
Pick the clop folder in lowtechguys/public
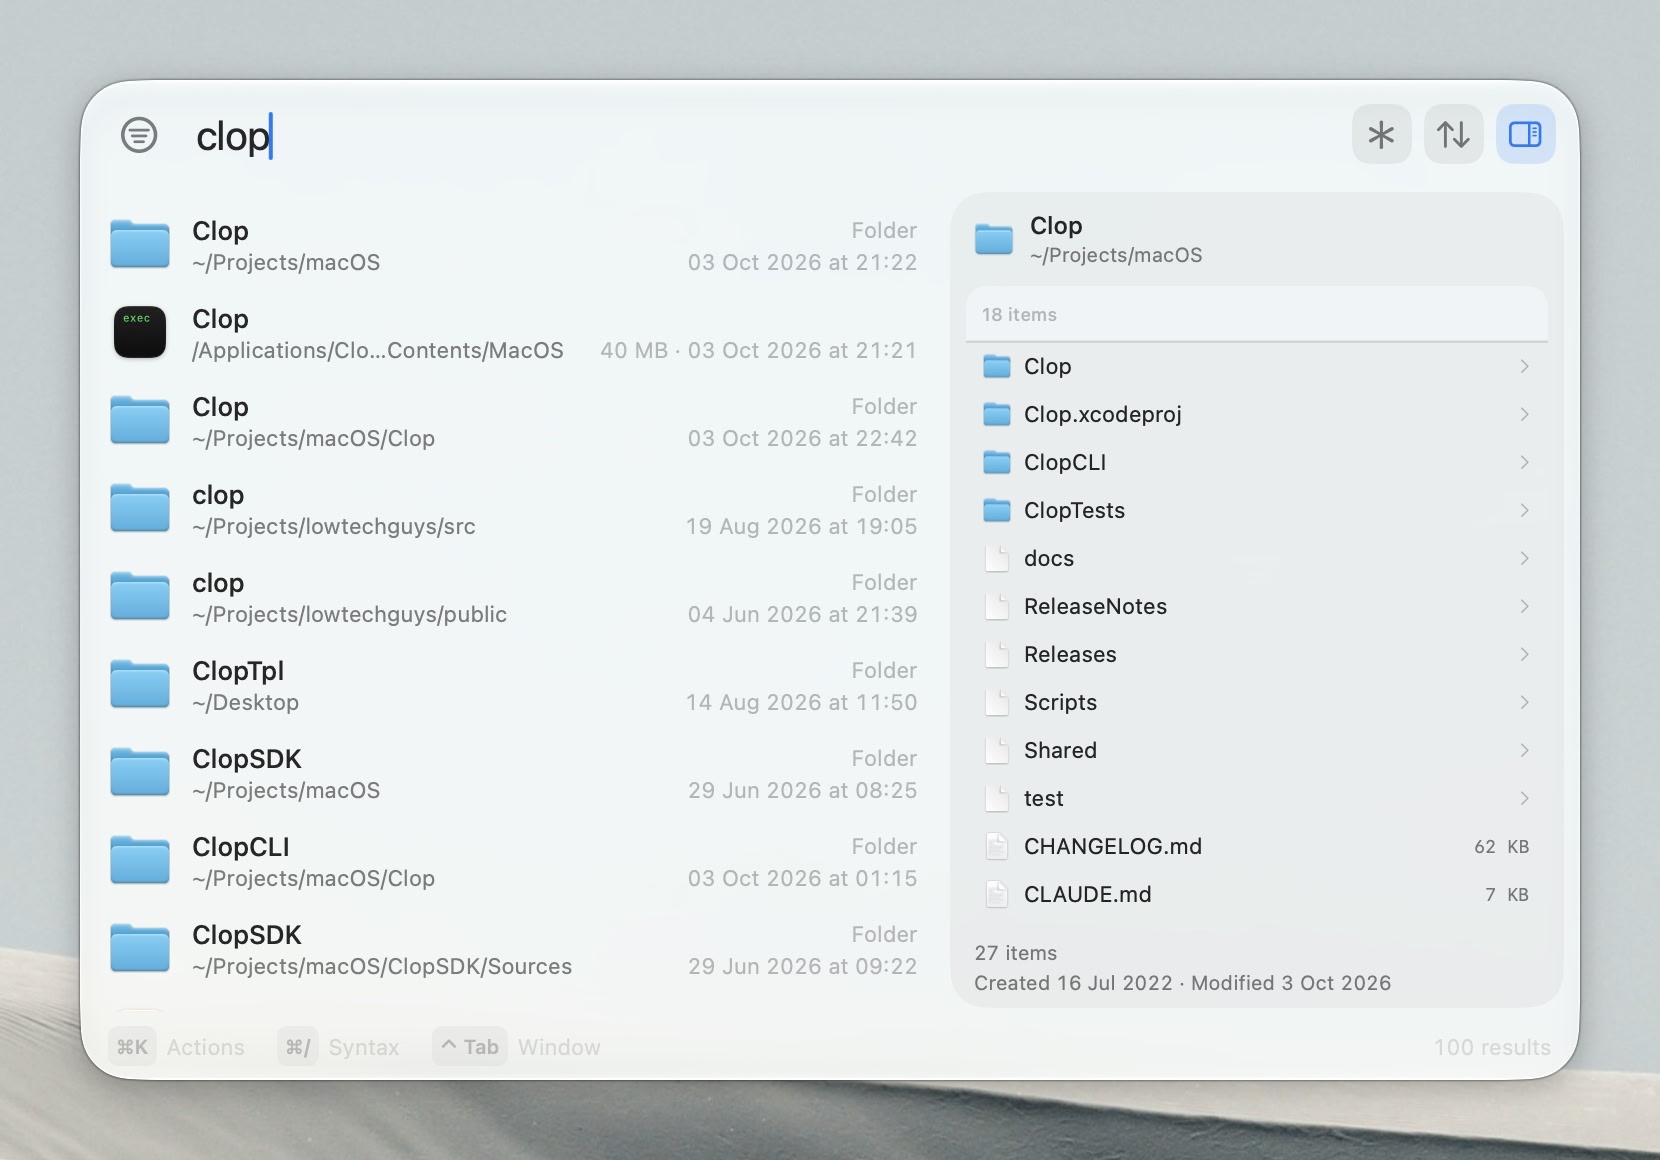pos(514,598)
